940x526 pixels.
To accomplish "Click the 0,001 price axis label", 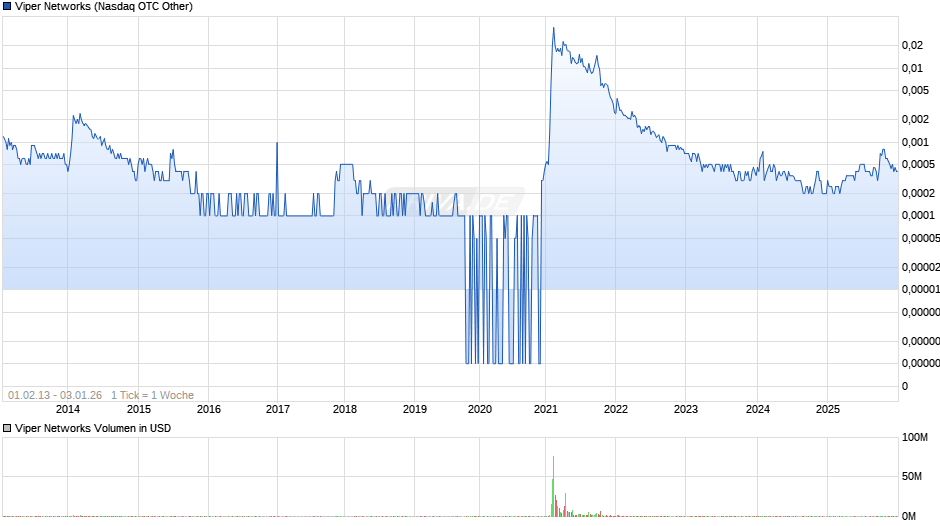I will coord(915,142).
